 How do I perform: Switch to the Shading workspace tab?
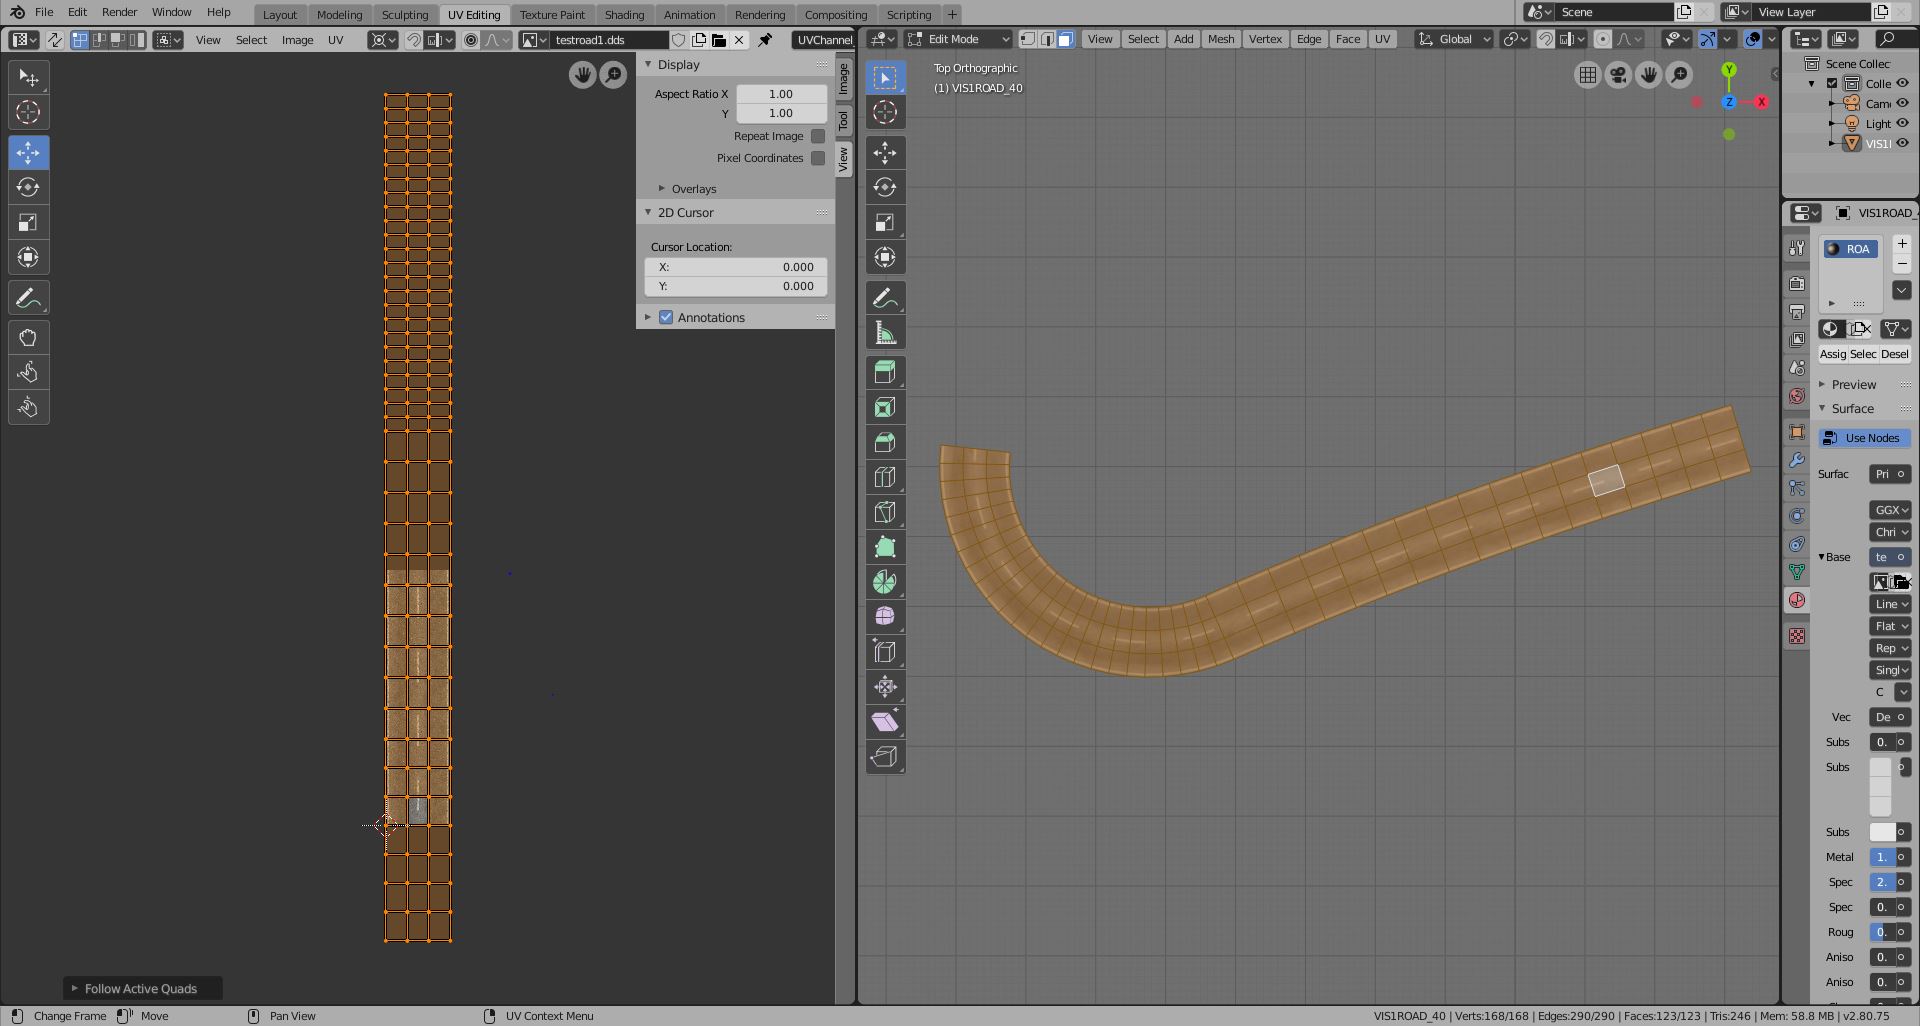pyautogui.click(x=624, y=15)
